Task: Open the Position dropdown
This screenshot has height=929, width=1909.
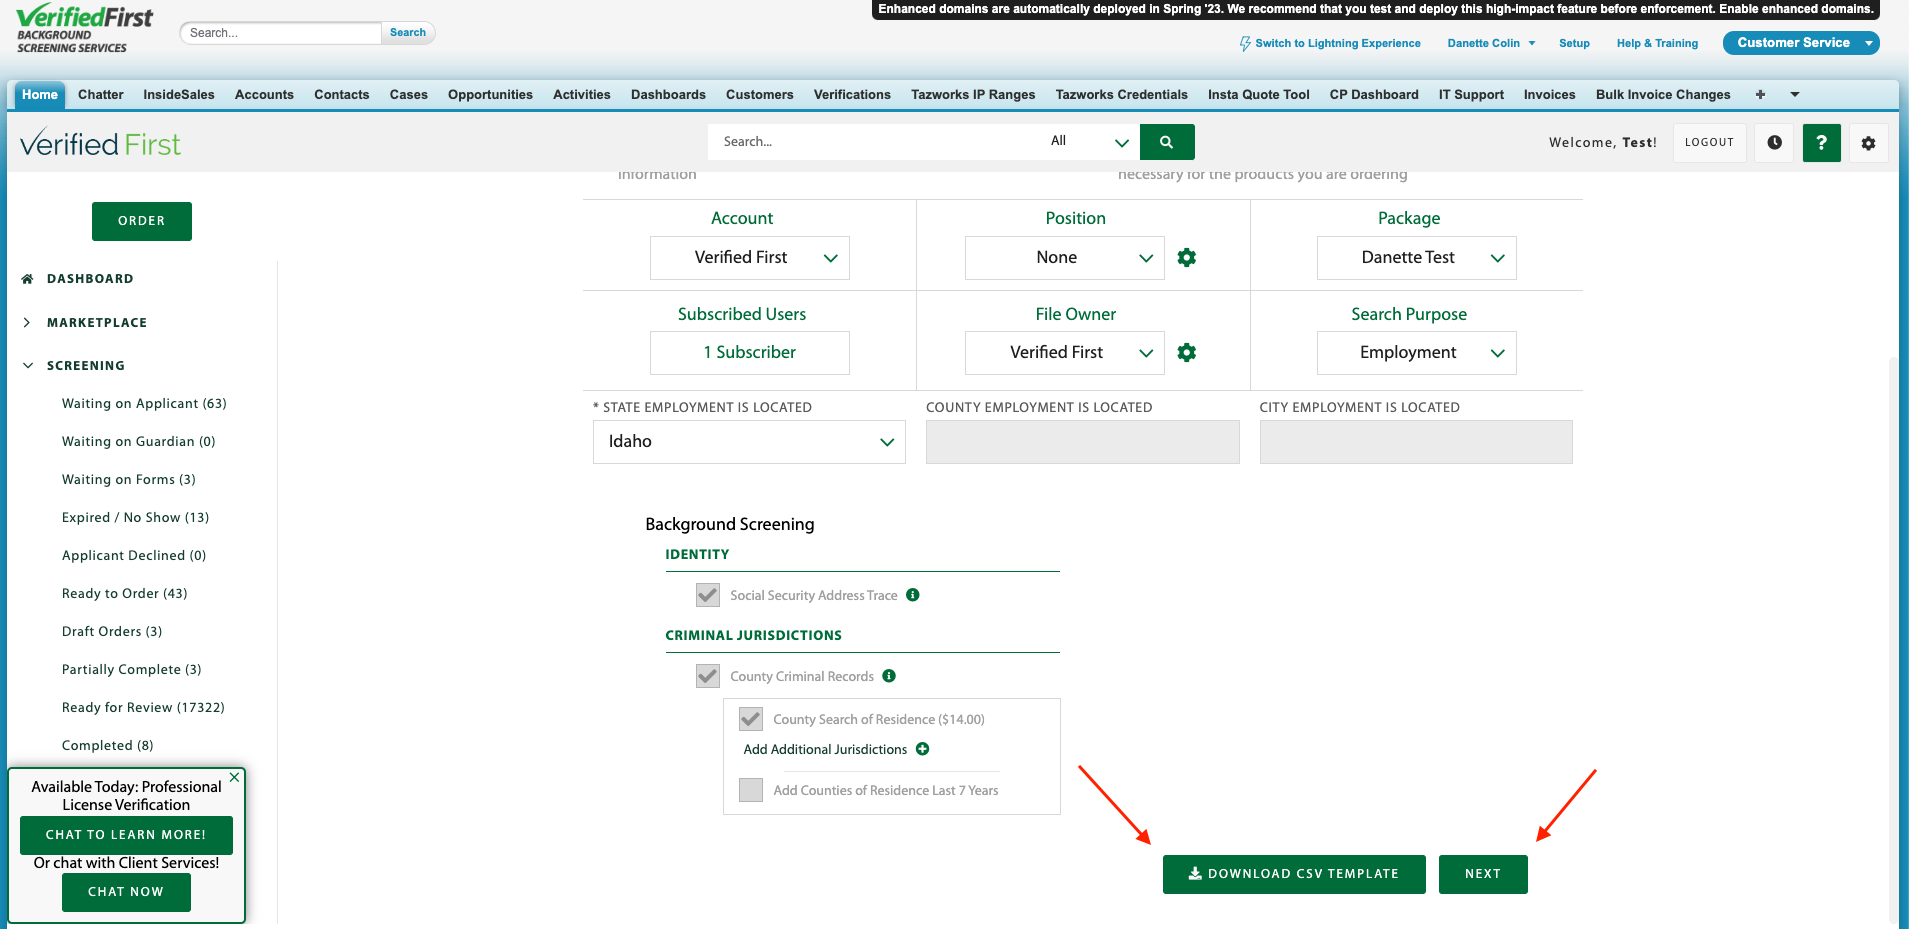Action: 1065,258
